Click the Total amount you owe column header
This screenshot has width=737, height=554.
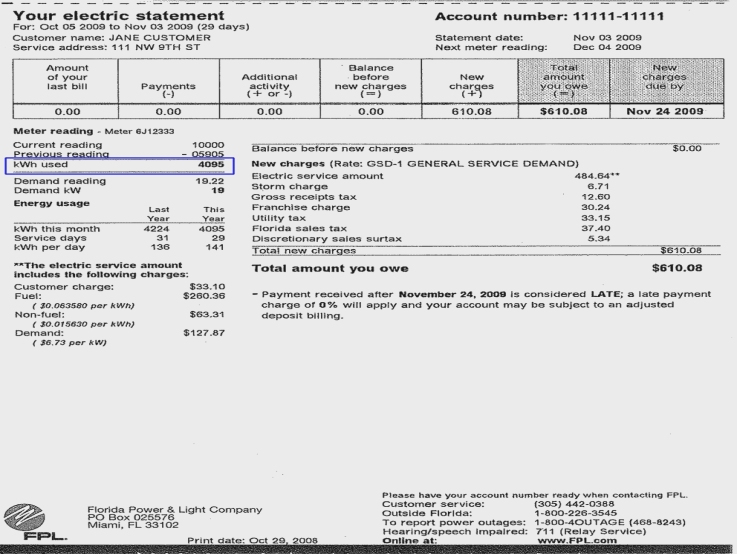click(x=564, y=81)
